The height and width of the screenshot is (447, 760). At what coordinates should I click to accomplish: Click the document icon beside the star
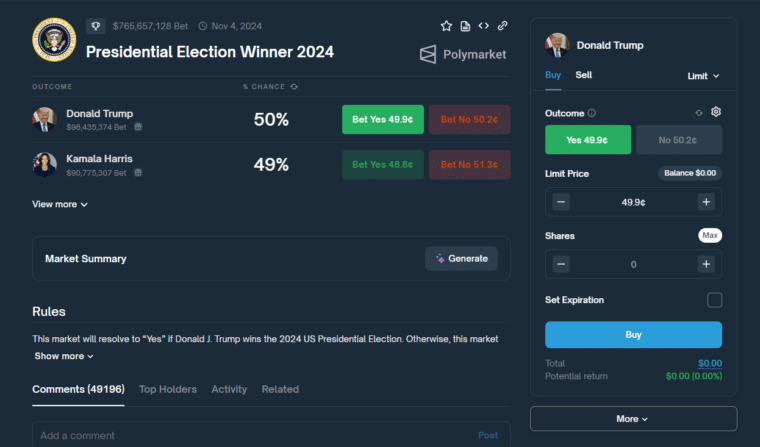click(x=465, y=26)
